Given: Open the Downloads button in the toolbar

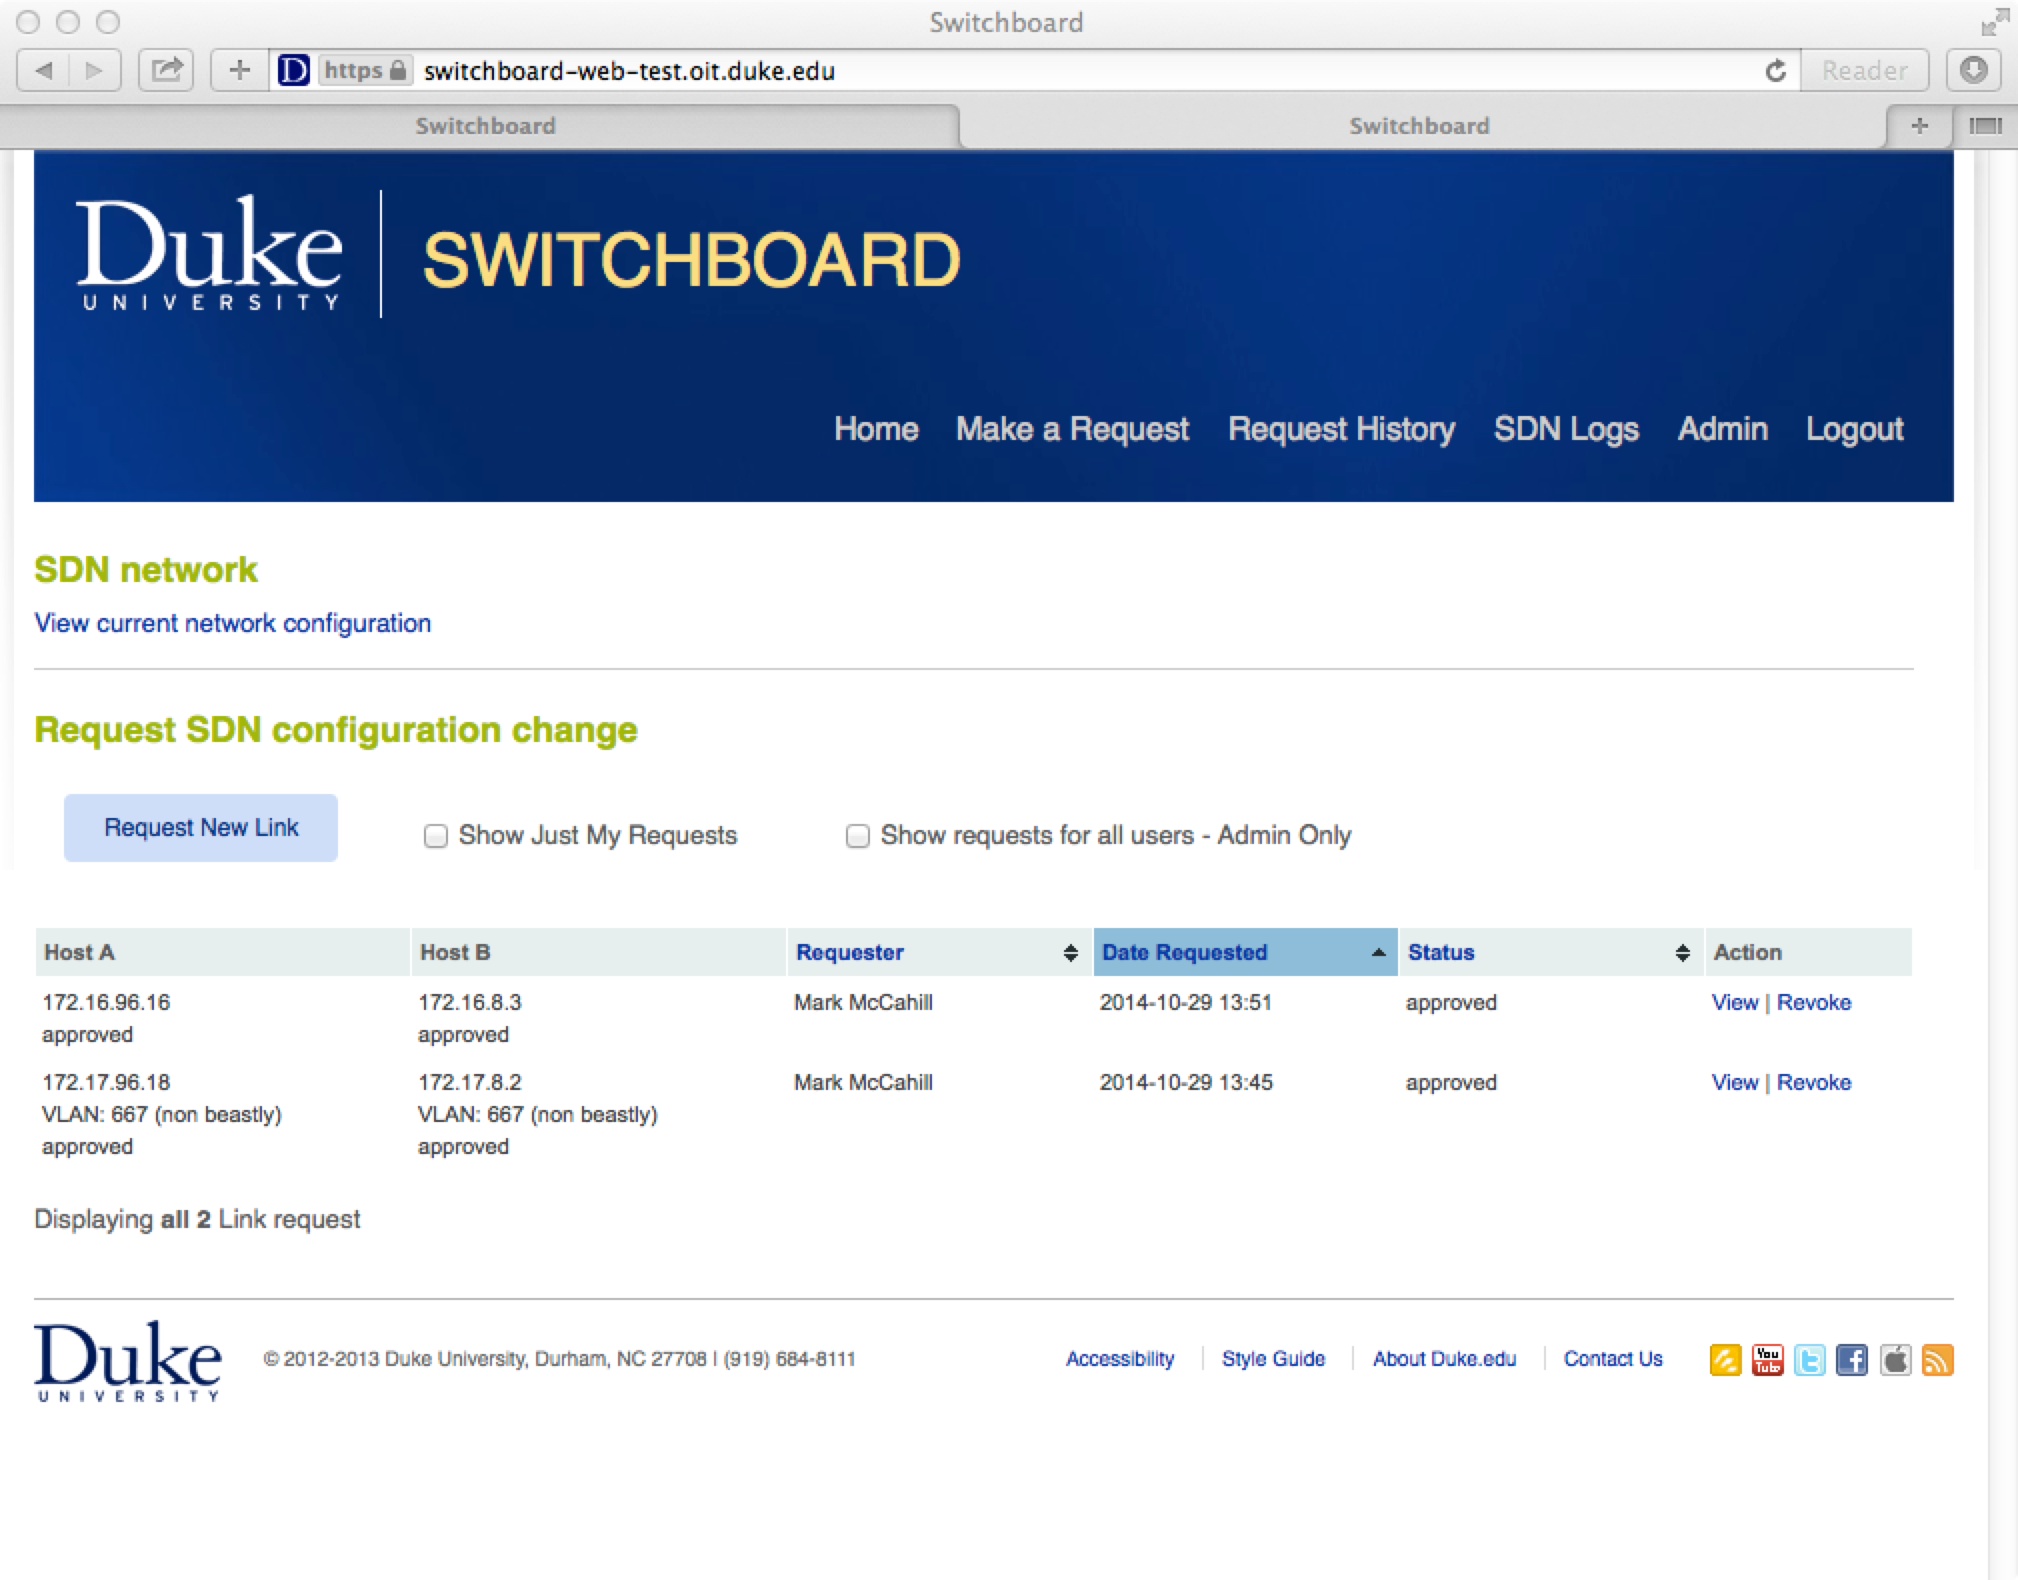Looking at the screenshot, I should click(x=1973, y=71).
